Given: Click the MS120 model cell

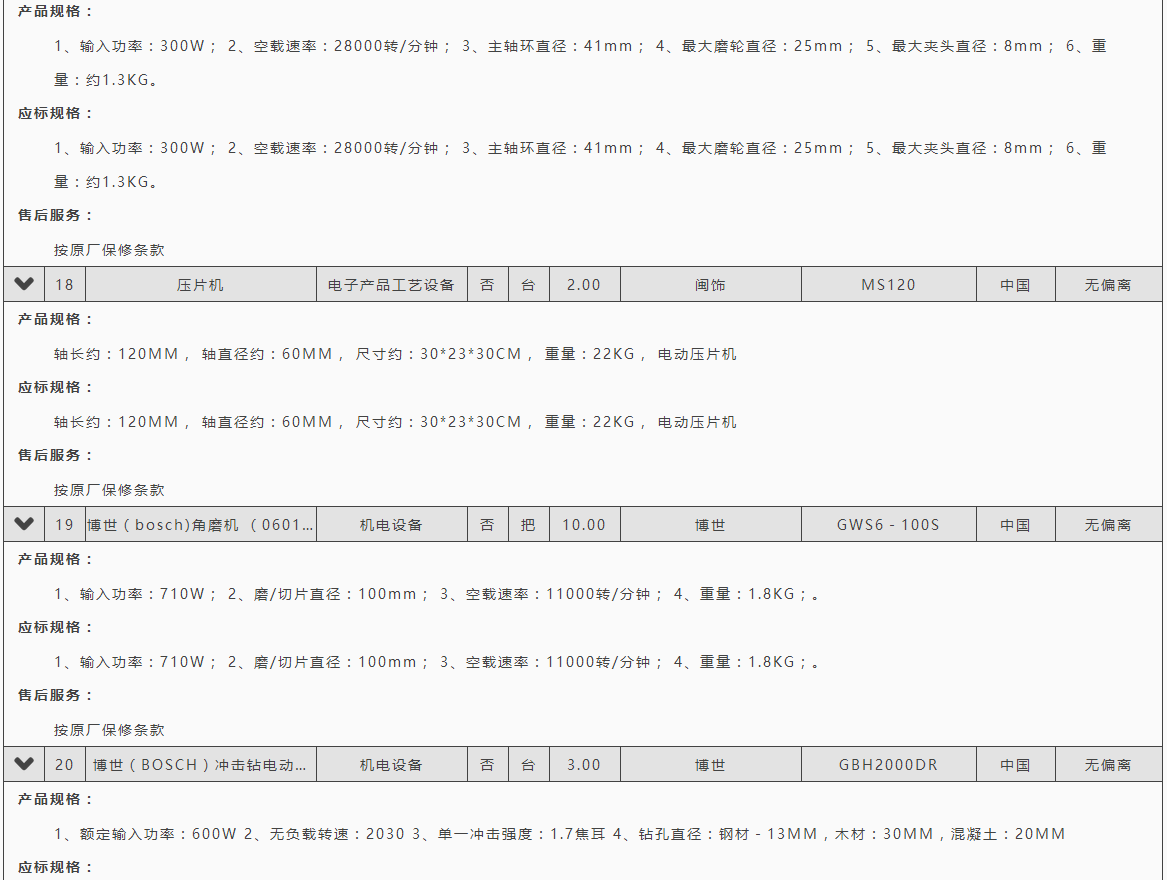Looking at the screenshot, I should [x=888, y=285].
